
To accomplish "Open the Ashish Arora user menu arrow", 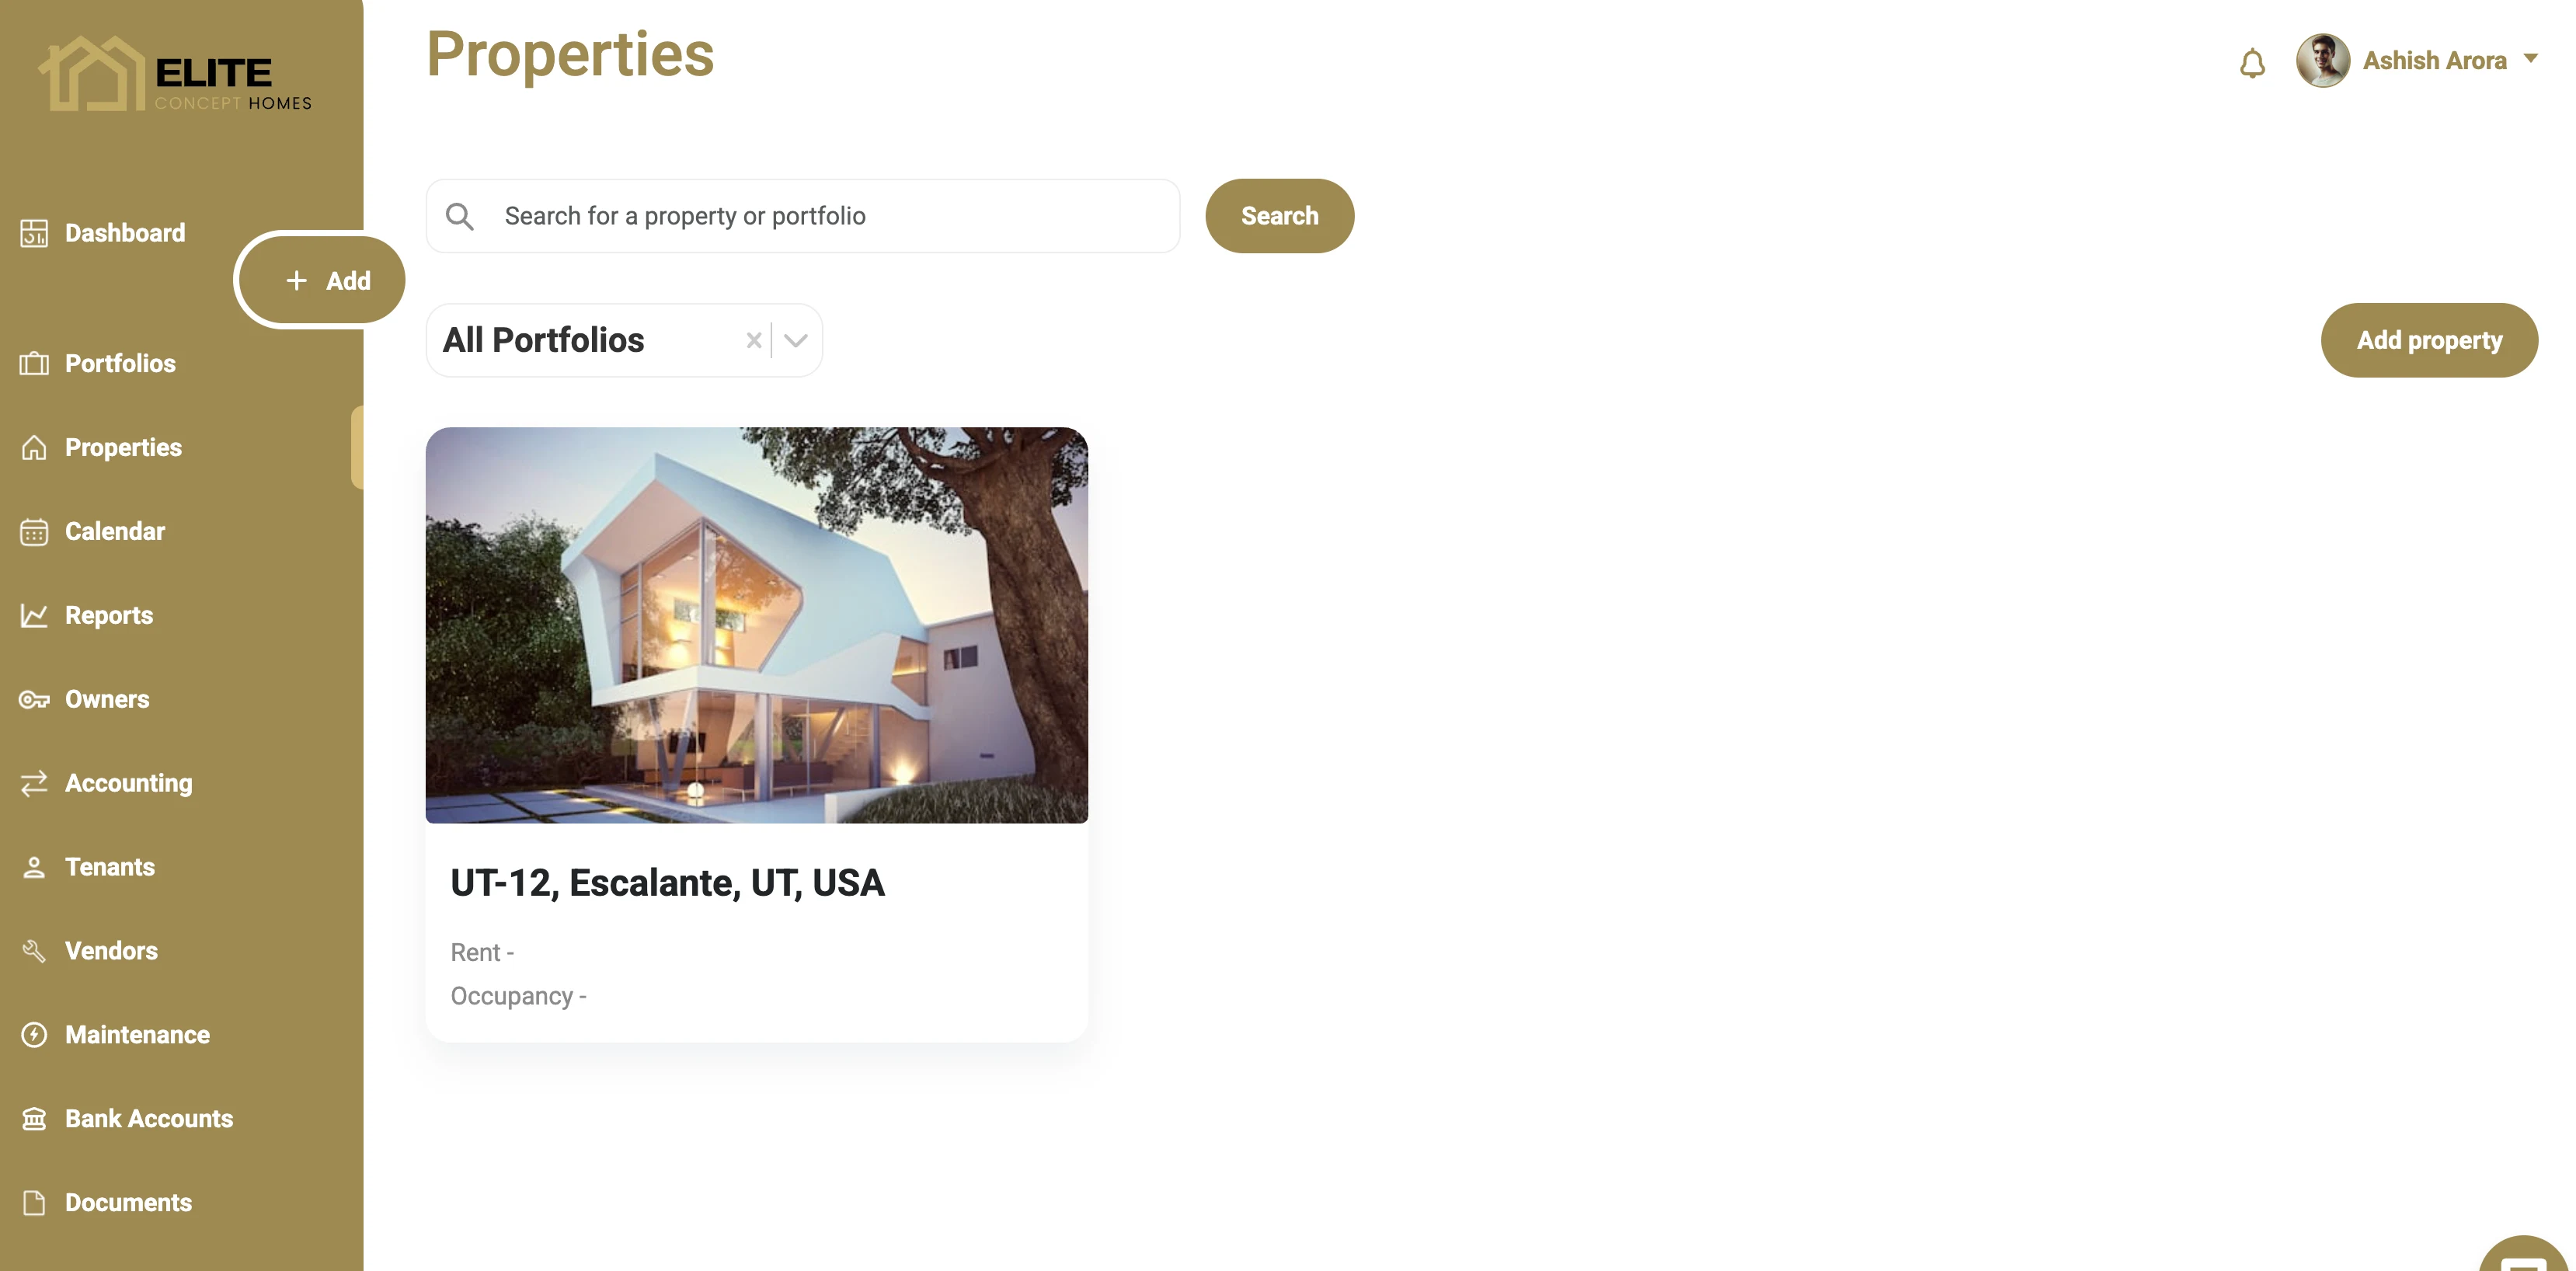I will click(2531, 59).
